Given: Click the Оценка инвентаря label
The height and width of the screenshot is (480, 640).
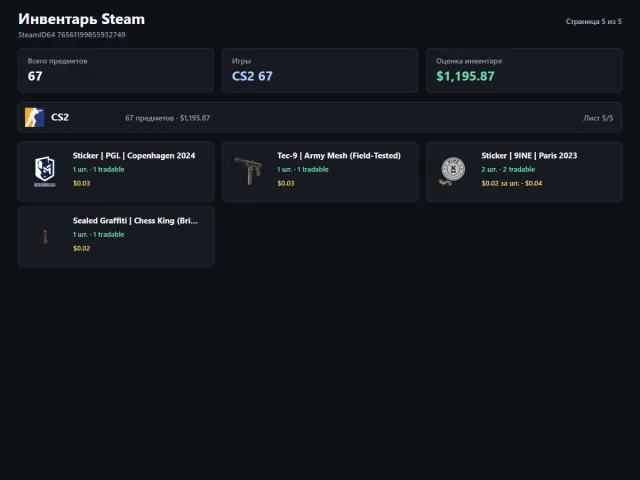Looking at the screenshot, I should 469,61.
